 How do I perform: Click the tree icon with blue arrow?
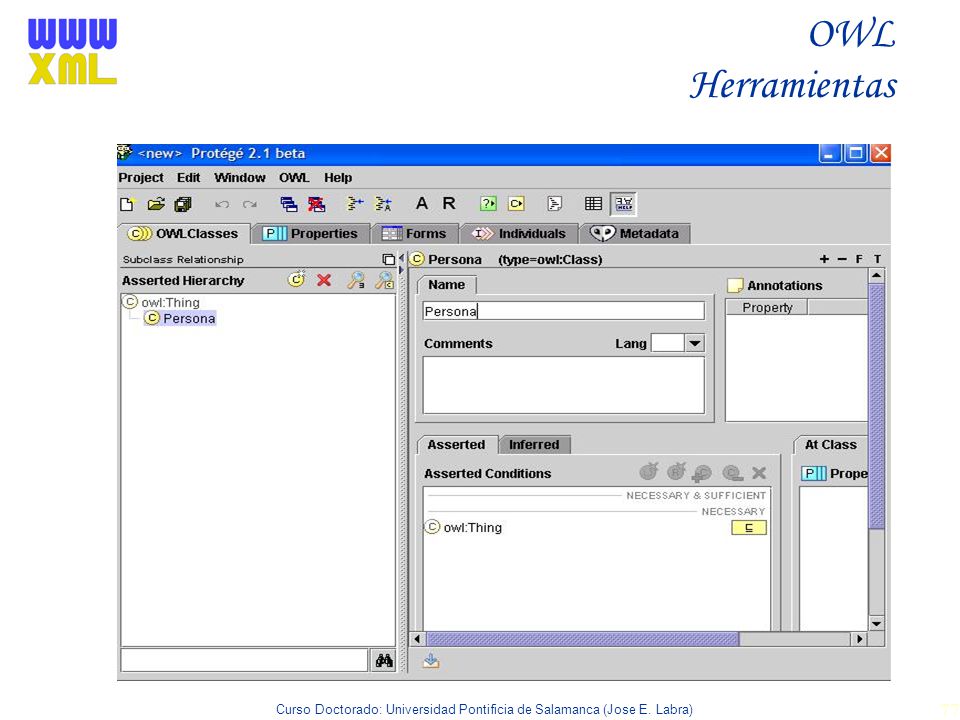pyautogui.click(x=355, y=204)
